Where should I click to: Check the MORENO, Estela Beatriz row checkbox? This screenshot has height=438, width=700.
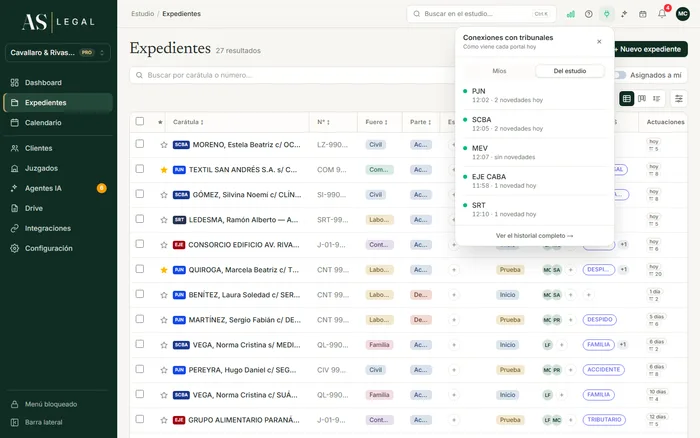click(x=140, y=144)
